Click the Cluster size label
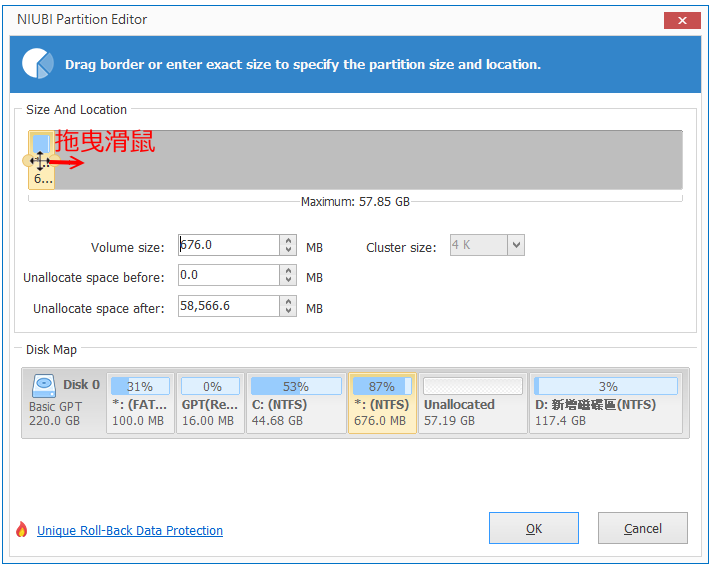Image resolution: width=721 pixels, height=569 pixels. click(401, 247)
